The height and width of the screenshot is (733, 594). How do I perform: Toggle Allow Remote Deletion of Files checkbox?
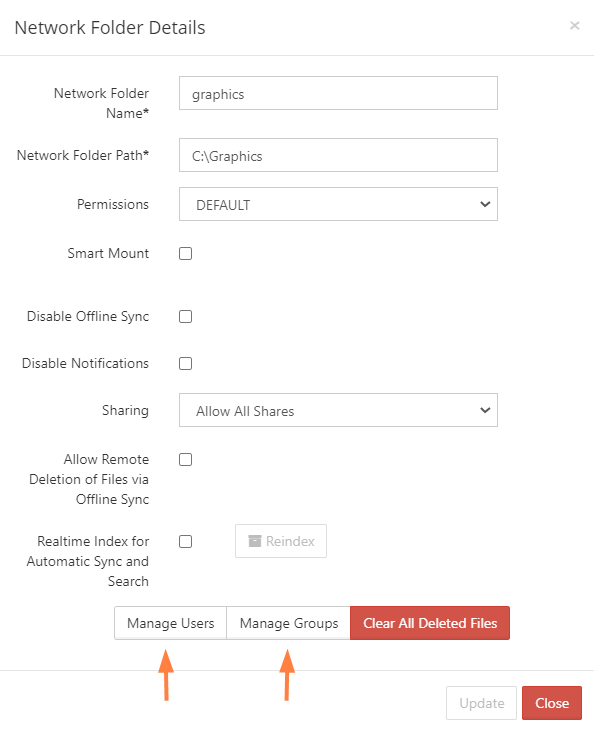186,460
